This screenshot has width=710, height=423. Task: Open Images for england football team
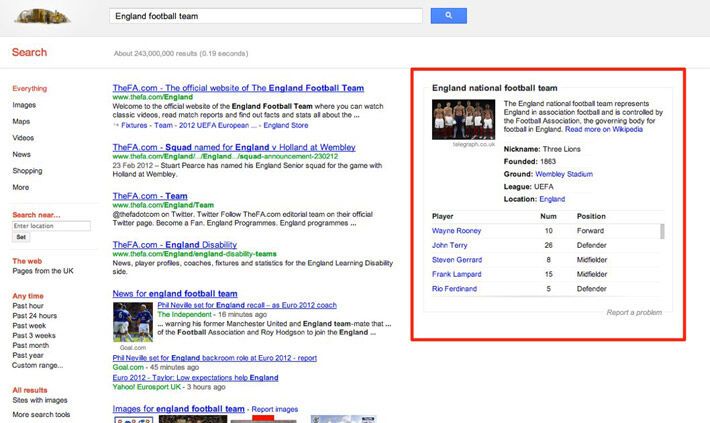tap(178, 409)
